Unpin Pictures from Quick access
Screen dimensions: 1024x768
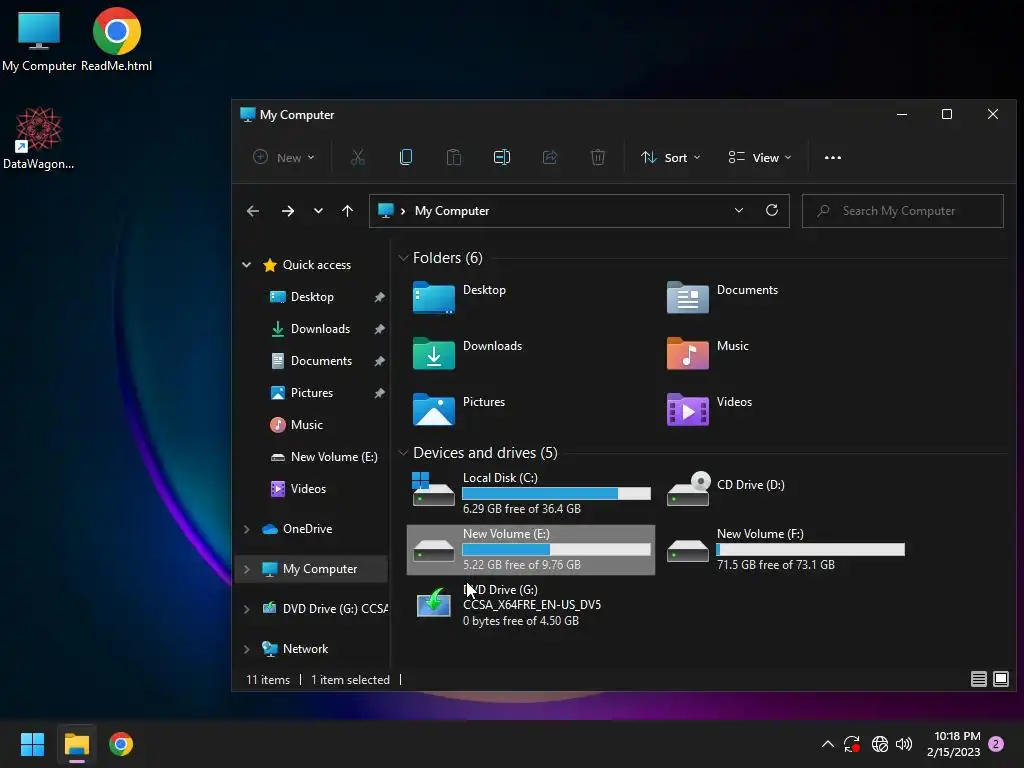[379, 393]
